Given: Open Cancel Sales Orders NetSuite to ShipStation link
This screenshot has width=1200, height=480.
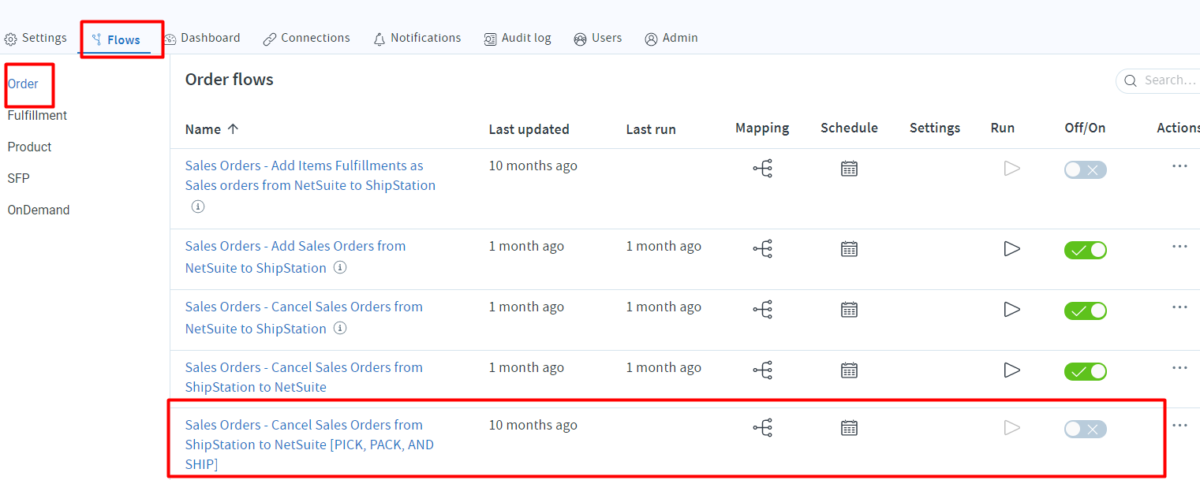Looking at the screenshot, I should pyautogui.click(x=304, y=318).
